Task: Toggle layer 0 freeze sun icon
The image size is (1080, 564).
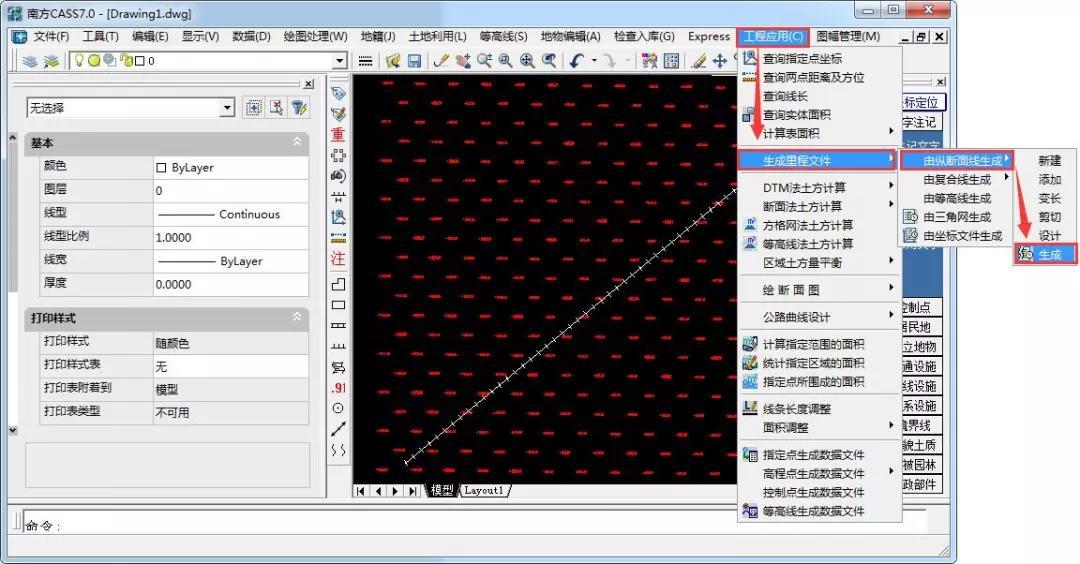Action: (94, 61)
